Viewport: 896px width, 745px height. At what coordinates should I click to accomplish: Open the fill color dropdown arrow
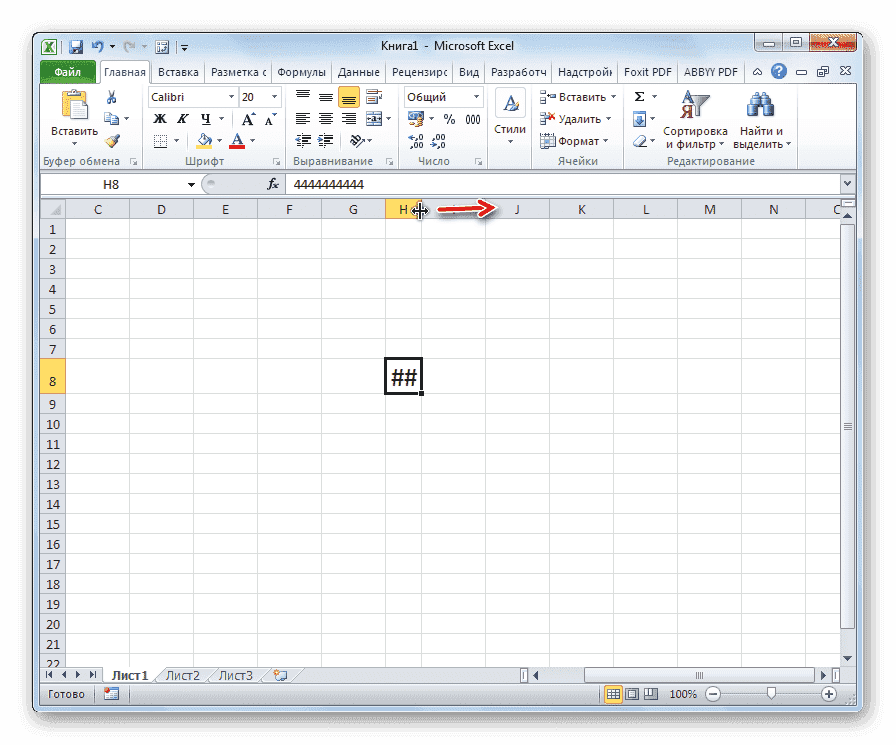(x=219, y=140)
